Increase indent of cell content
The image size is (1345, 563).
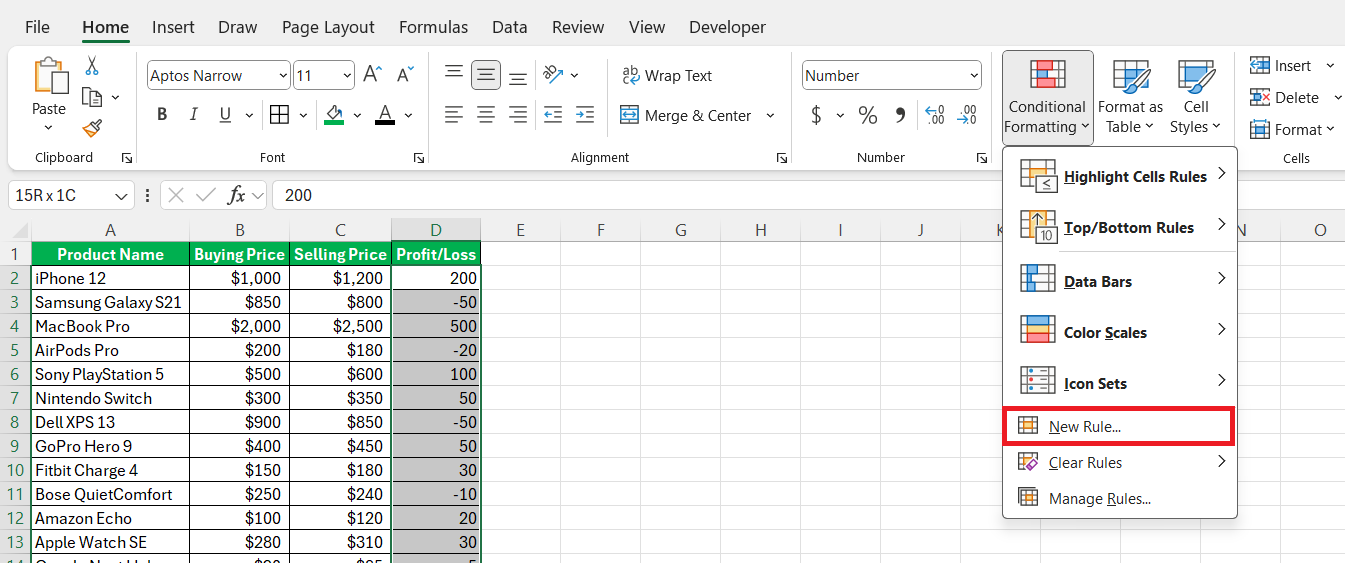click(585, 115)
